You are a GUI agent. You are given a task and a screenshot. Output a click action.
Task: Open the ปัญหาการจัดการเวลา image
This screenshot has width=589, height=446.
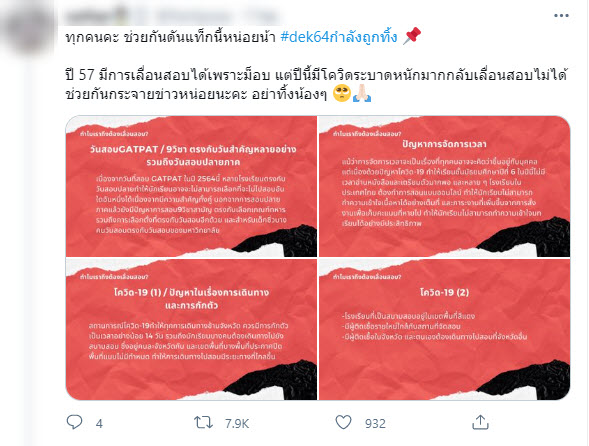(444, 186)
